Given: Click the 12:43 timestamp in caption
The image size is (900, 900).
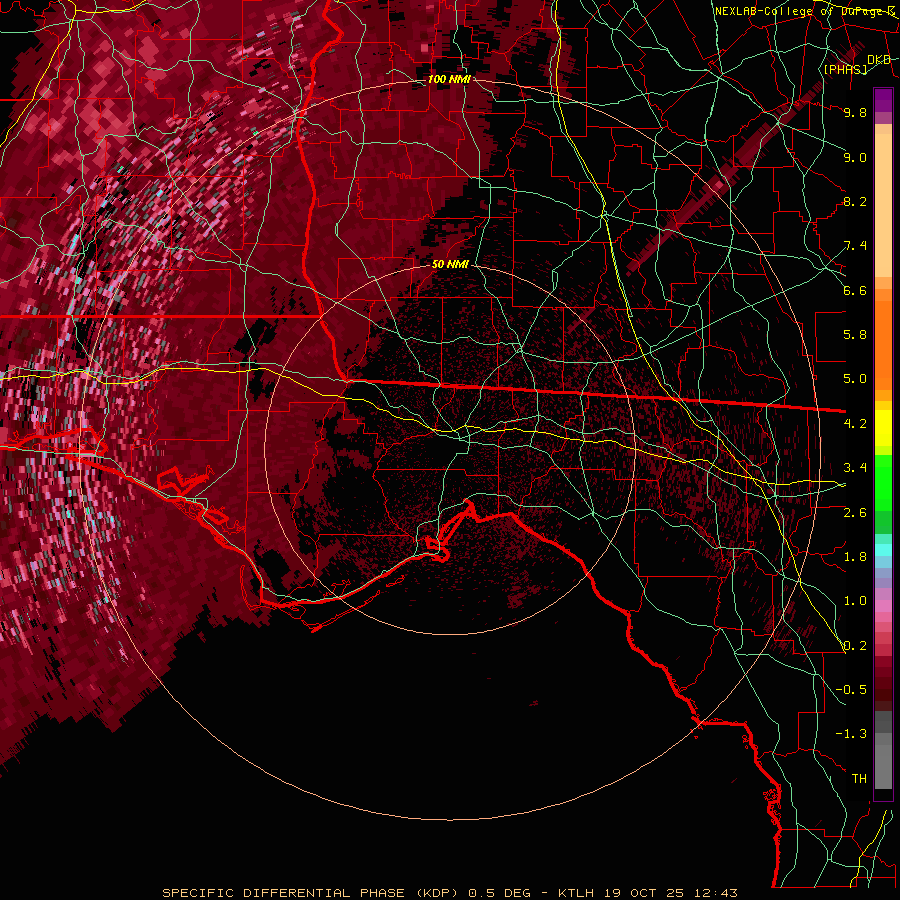Looking at the screenshot, I should (x=717, y=893).
